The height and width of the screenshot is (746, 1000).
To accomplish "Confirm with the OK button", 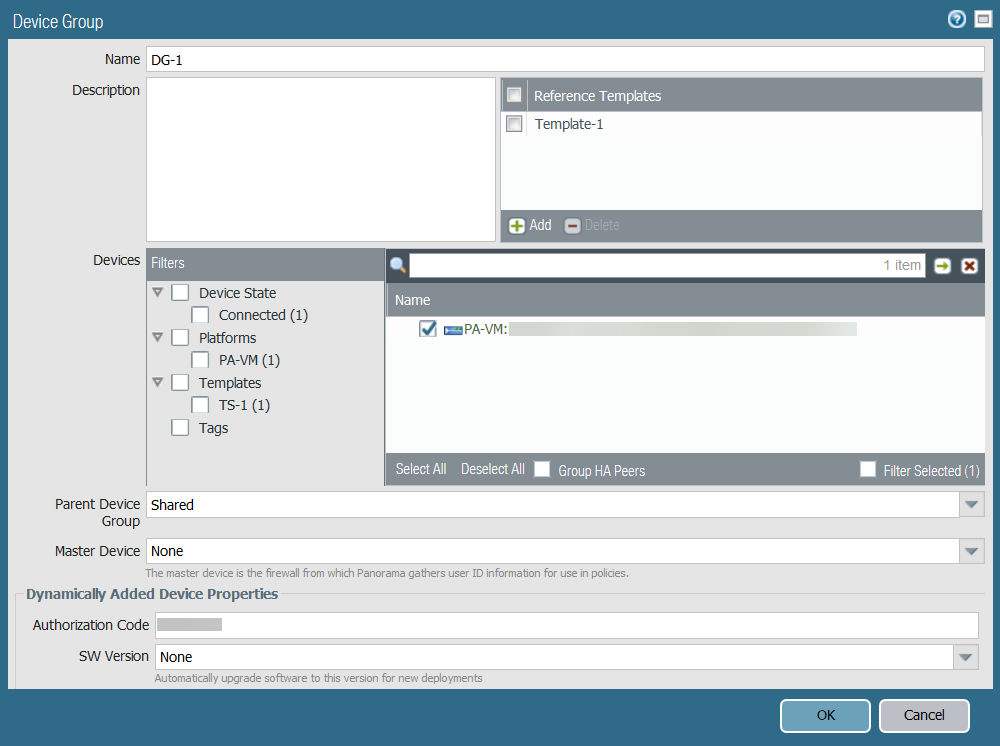I will click(x=825, y=715).
